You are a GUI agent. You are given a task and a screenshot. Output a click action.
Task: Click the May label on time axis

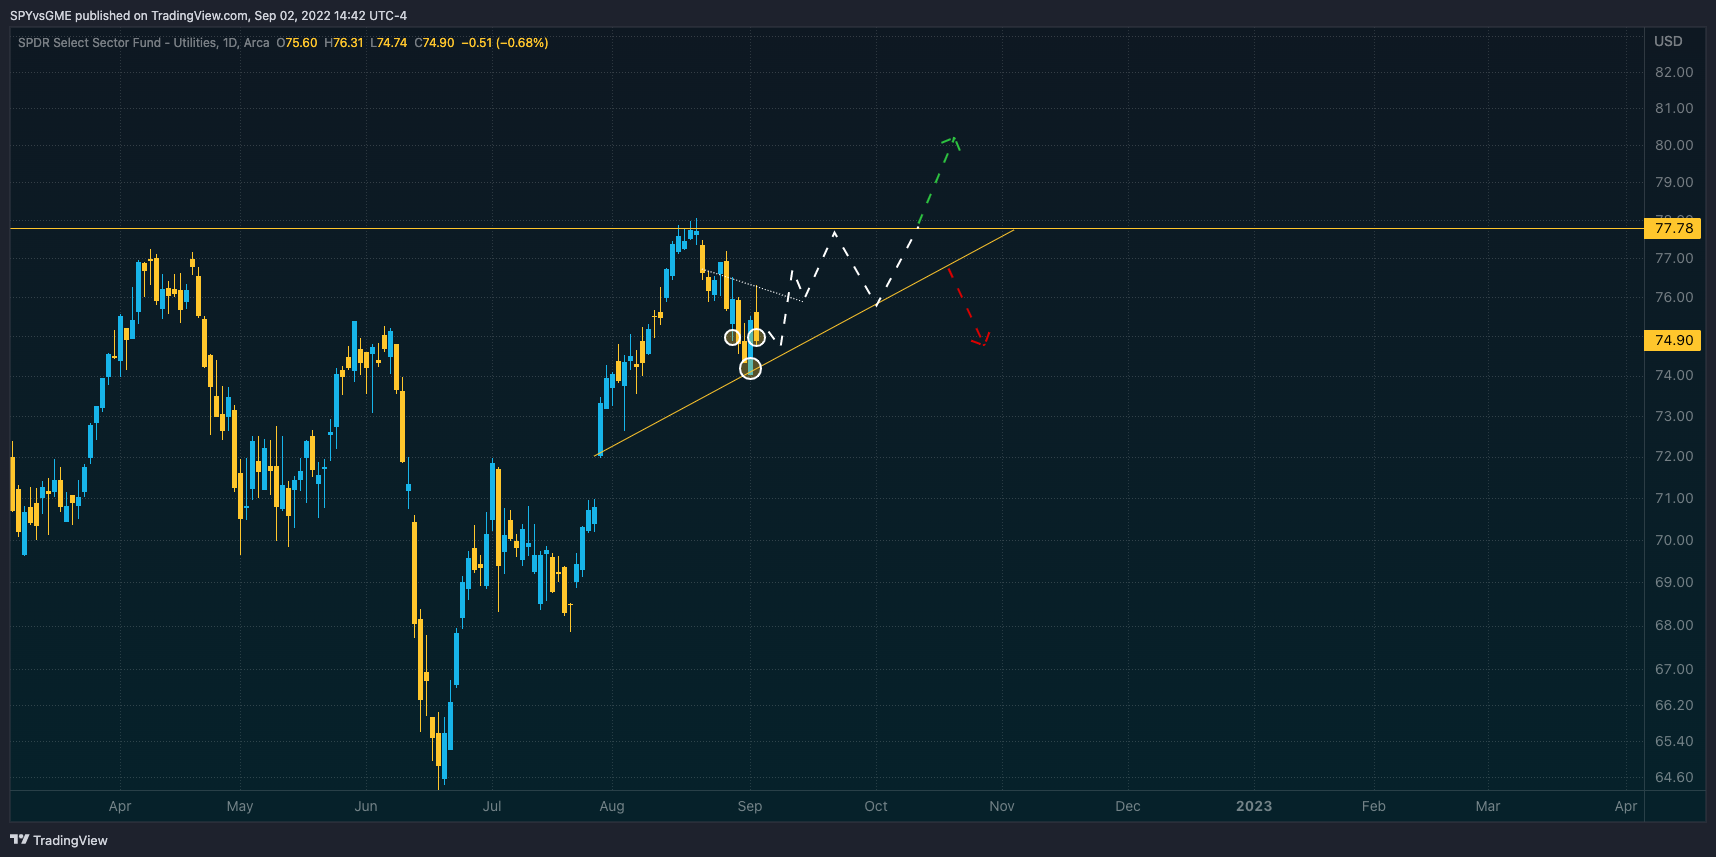(x=240, y=806)
